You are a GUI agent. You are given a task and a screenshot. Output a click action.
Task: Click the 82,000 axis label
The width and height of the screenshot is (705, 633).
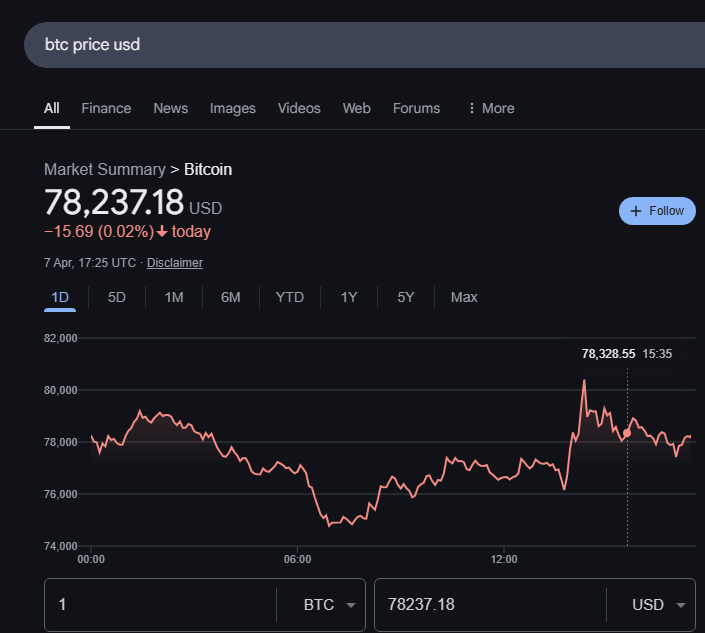pyautogui.click(x=60, y=338)
